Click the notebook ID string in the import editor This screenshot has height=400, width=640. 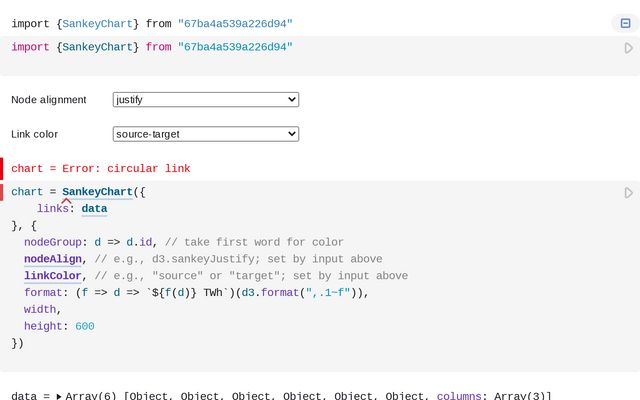coord(235,47)
